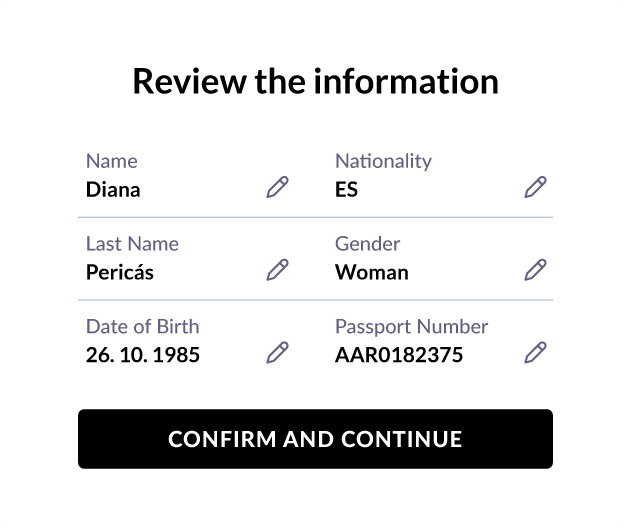Edit Last Name Pericás with pencil icon
The width and height of the screenshot is (631, 532).
pyautogui.click(x=278, y=270)
